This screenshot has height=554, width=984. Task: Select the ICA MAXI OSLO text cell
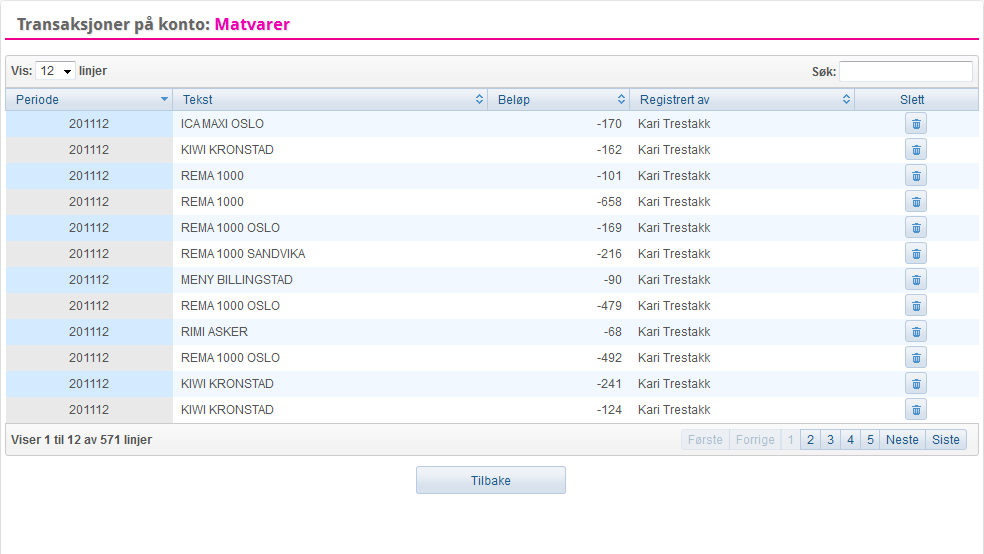330,124
